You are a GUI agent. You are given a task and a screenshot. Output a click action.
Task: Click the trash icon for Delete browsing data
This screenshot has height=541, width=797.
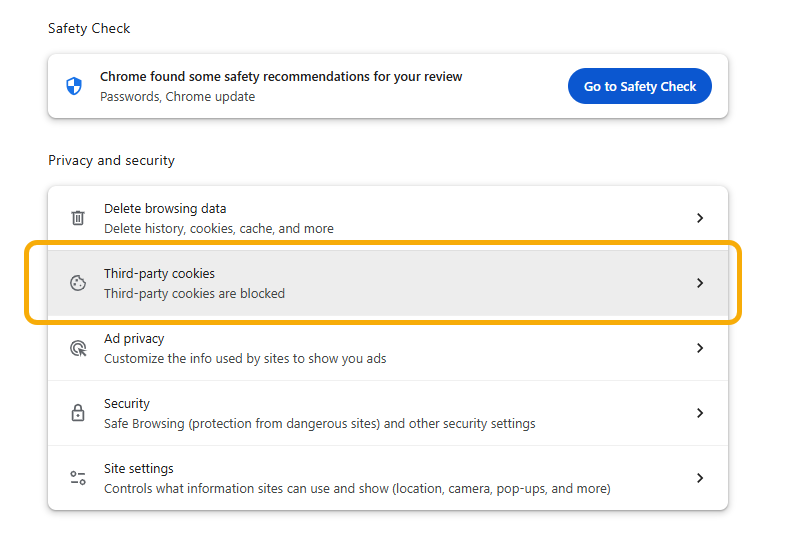[78, 218]
